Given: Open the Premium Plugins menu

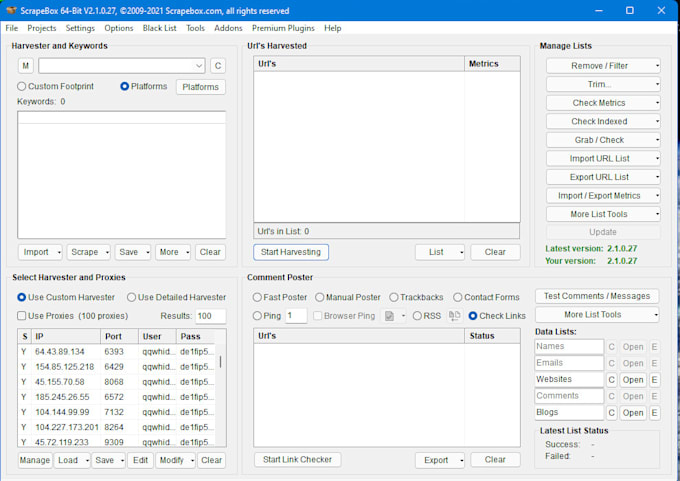Looking at the screenshot, I should coord(283,28).
